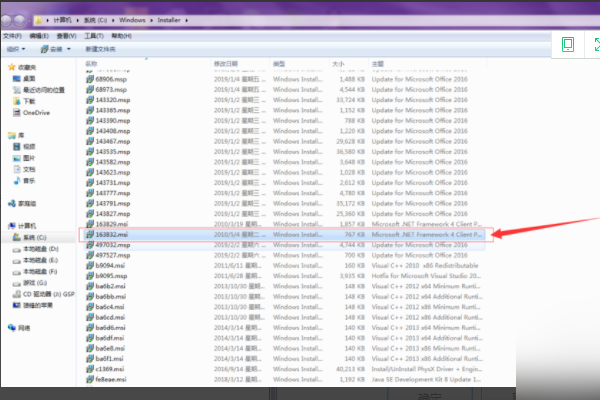Select the file 497032.msp
The width and height of the screenshot is (600, 400).
tap(284, 245)
